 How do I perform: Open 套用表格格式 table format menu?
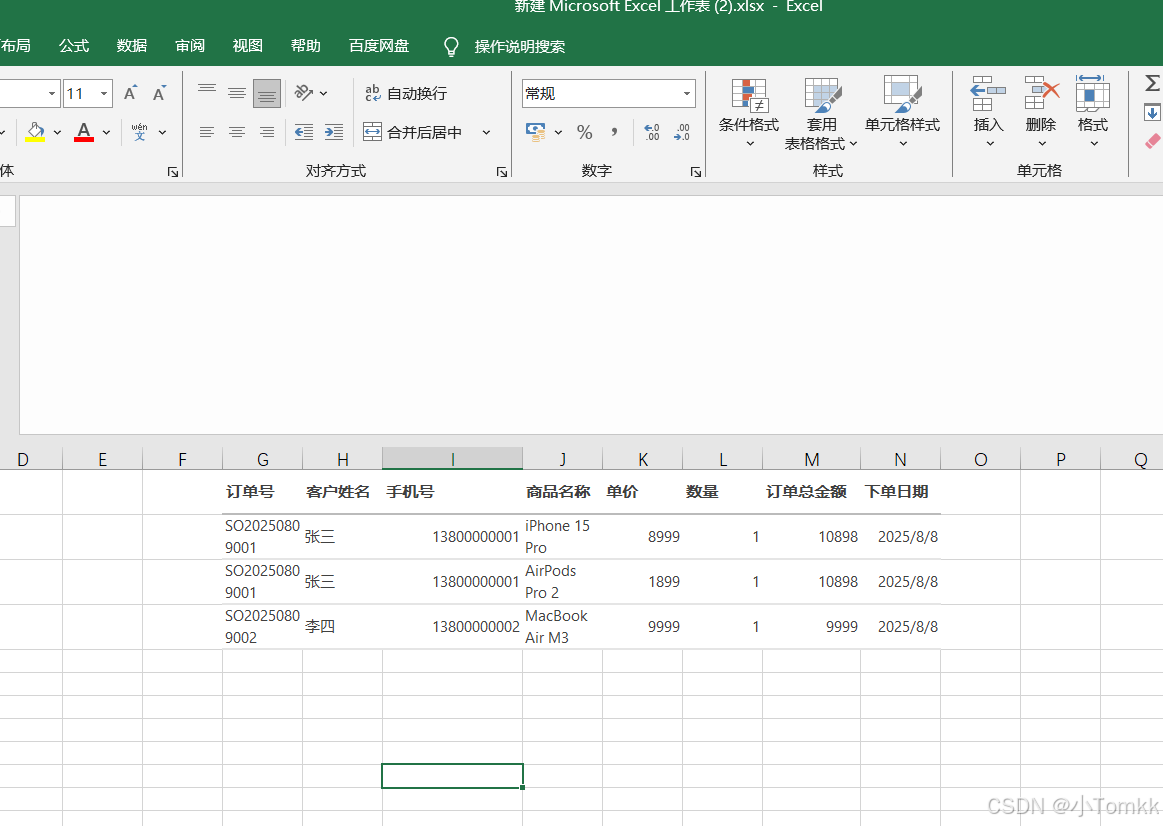point(822,113)
